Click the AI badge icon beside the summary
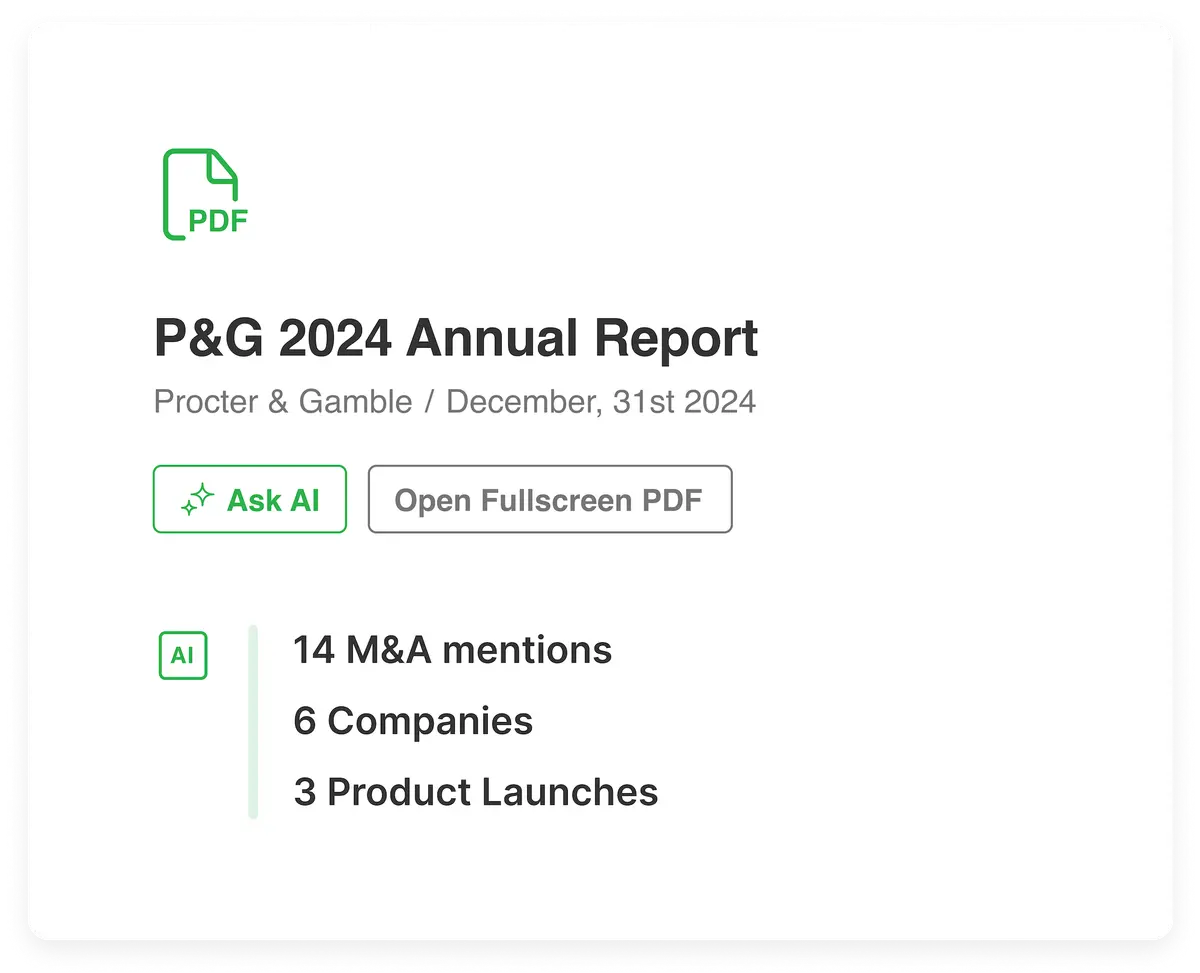Image resolution: width=1200 pixels, height=973 pixels. click(183, 656)
